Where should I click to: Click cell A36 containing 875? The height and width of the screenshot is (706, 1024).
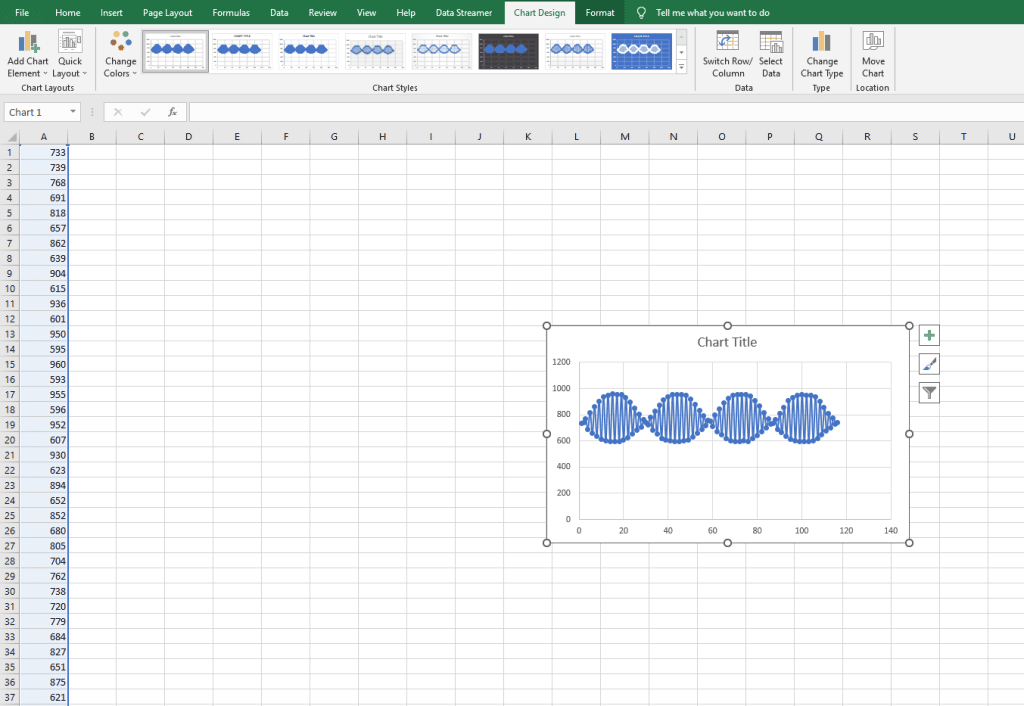pyautogui.click(x=44, y=682)
